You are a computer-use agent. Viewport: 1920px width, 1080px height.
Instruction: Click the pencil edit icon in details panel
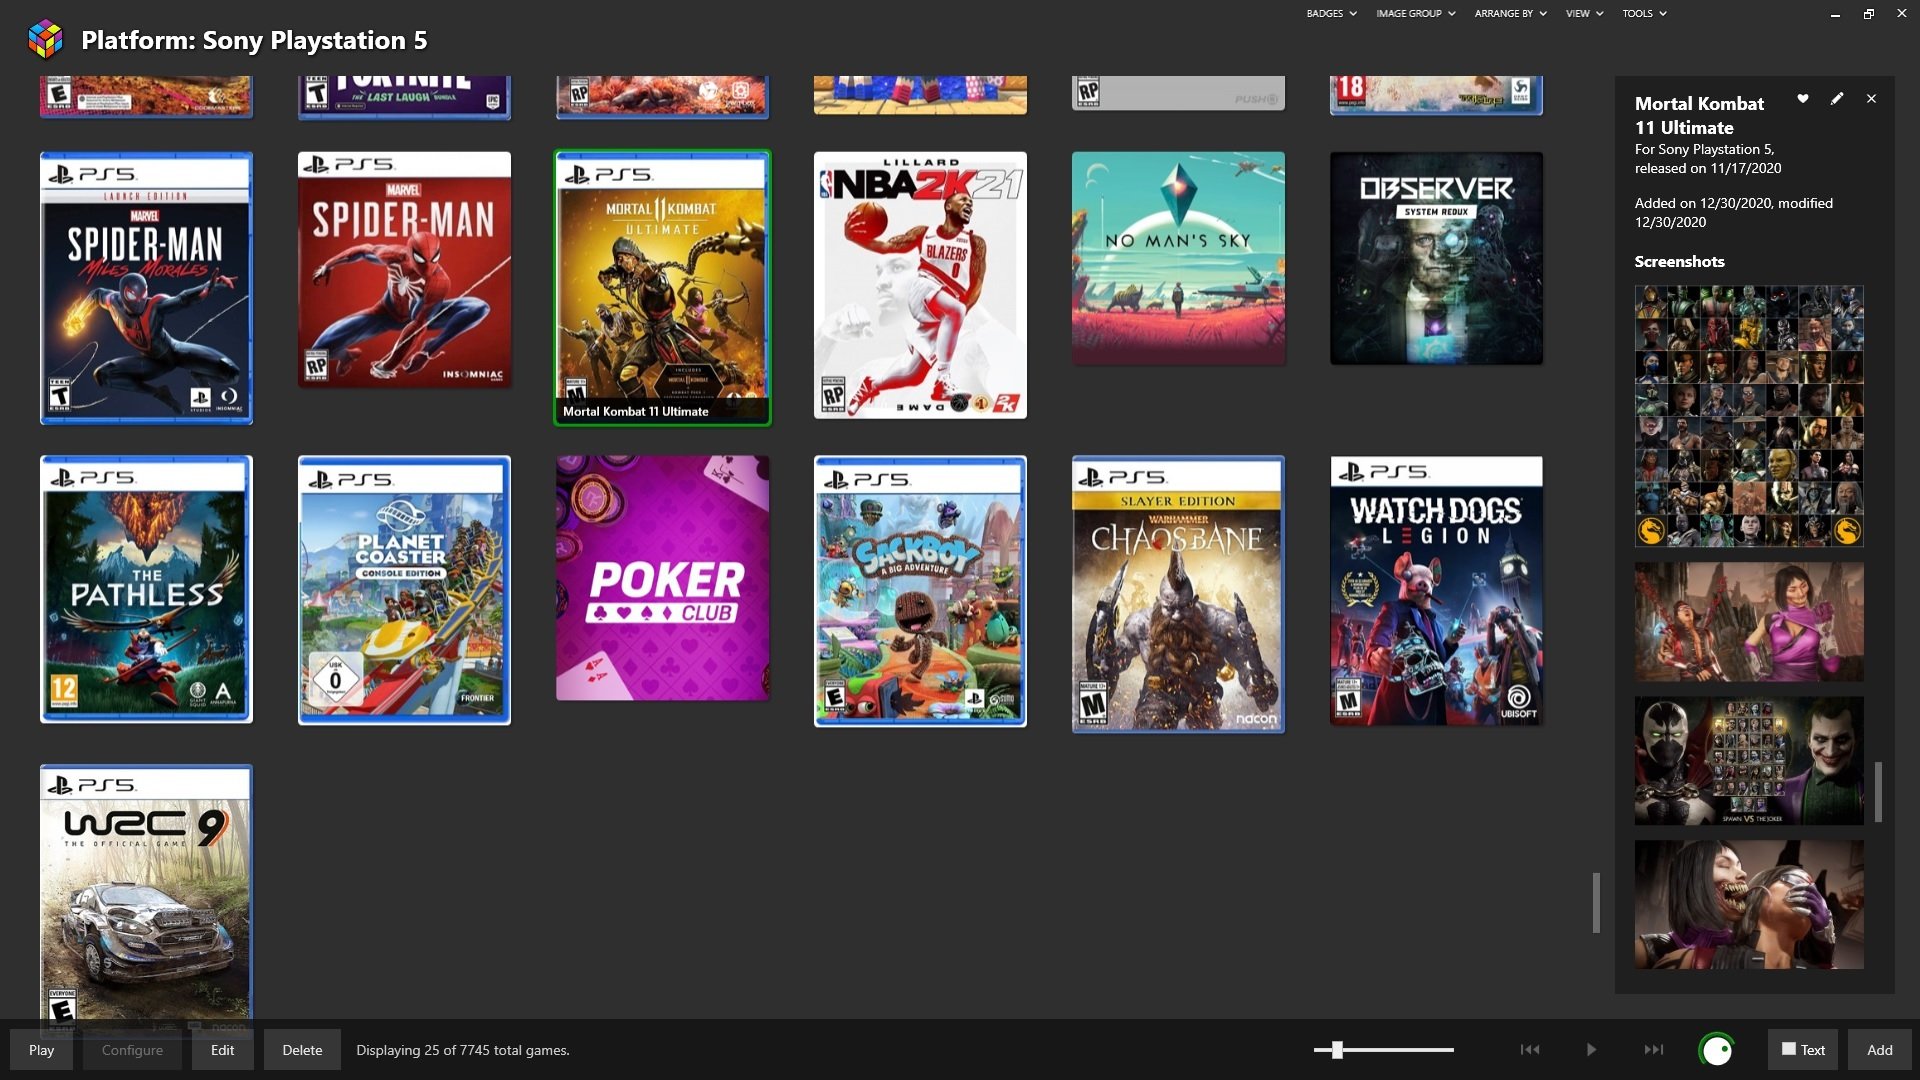coord(1837,98)
